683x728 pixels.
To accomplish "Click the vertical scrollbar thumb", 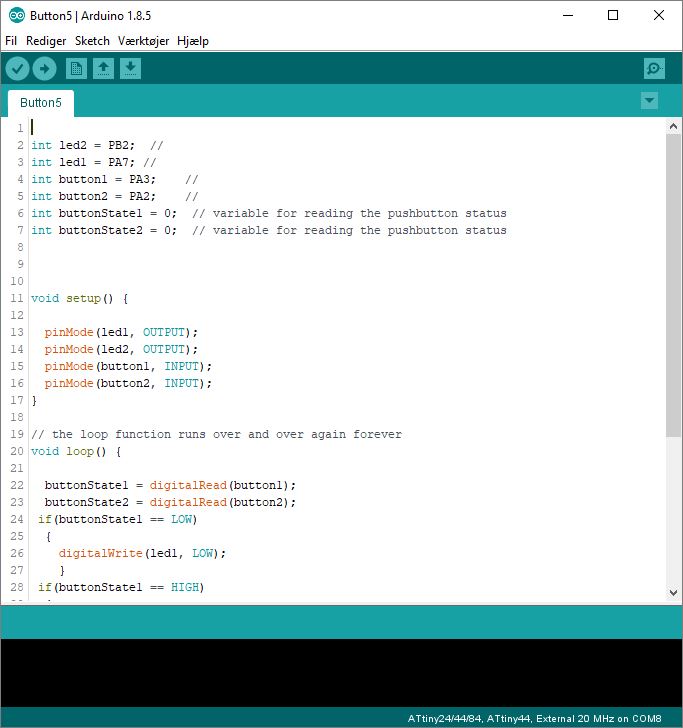I will pos(673,285).
